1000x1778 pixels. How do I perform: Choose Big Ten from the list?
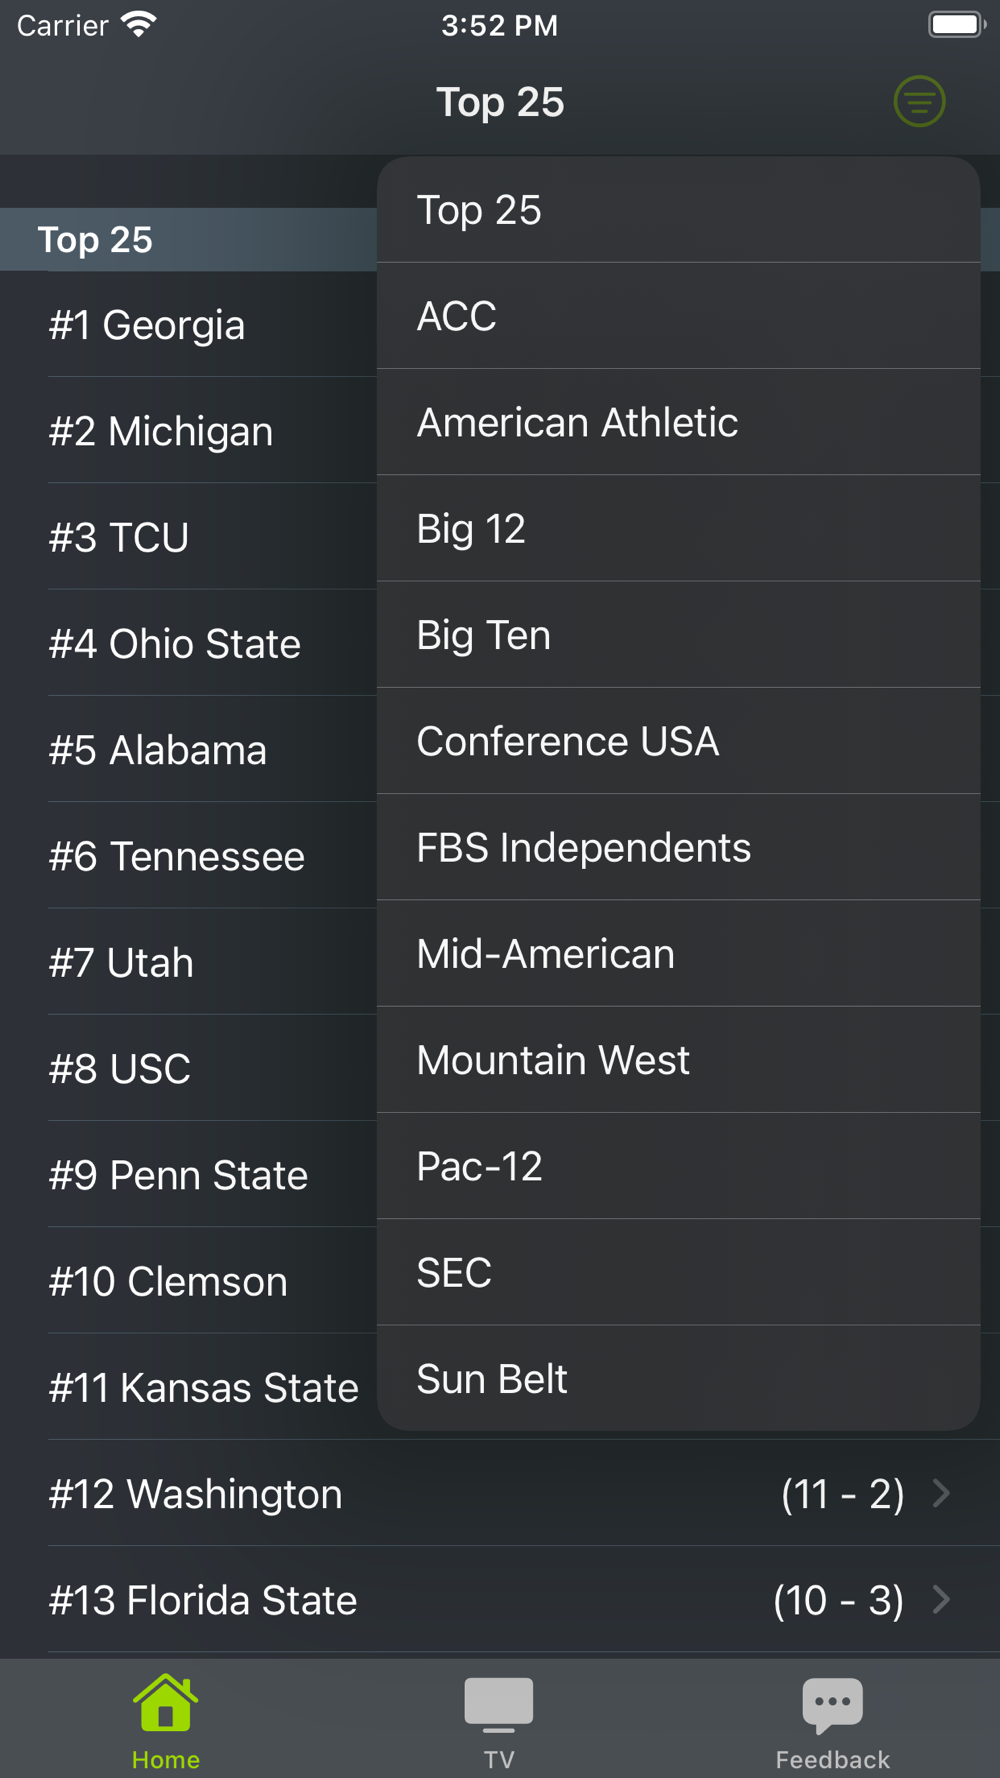point(678,635)
